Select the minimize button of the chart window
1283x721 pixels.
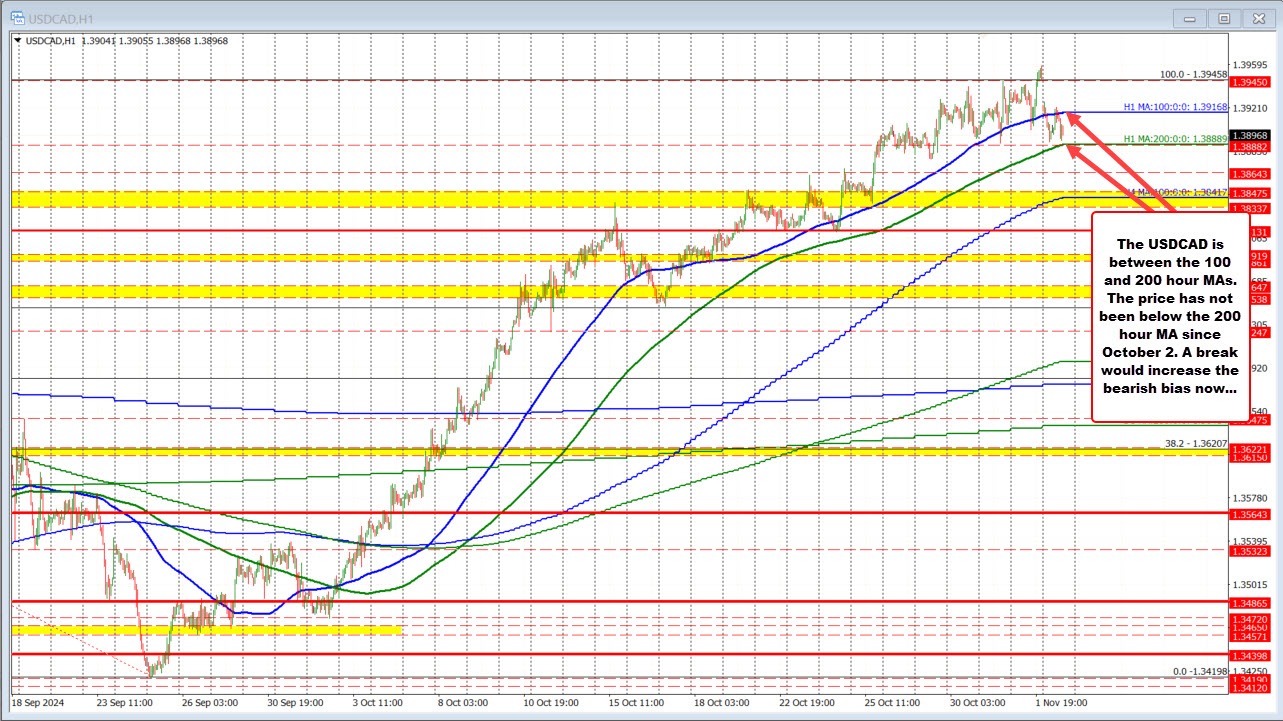1189,18
